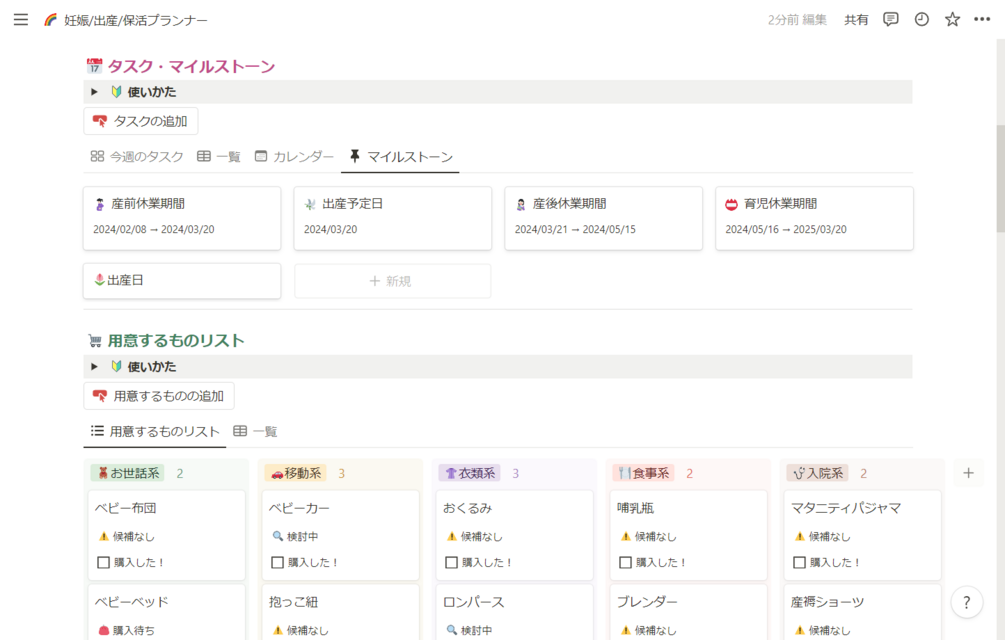The height and width of the screenshot is (640, 1005).
Task: Click the 入院系 group tag
Action: [x=818, y=473]
